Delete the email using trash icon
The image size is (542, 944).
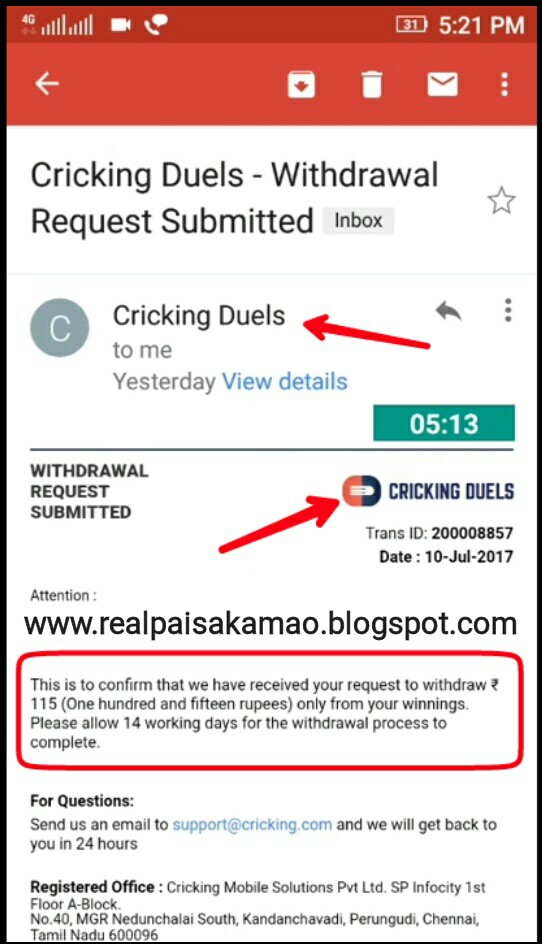point(372,84)
